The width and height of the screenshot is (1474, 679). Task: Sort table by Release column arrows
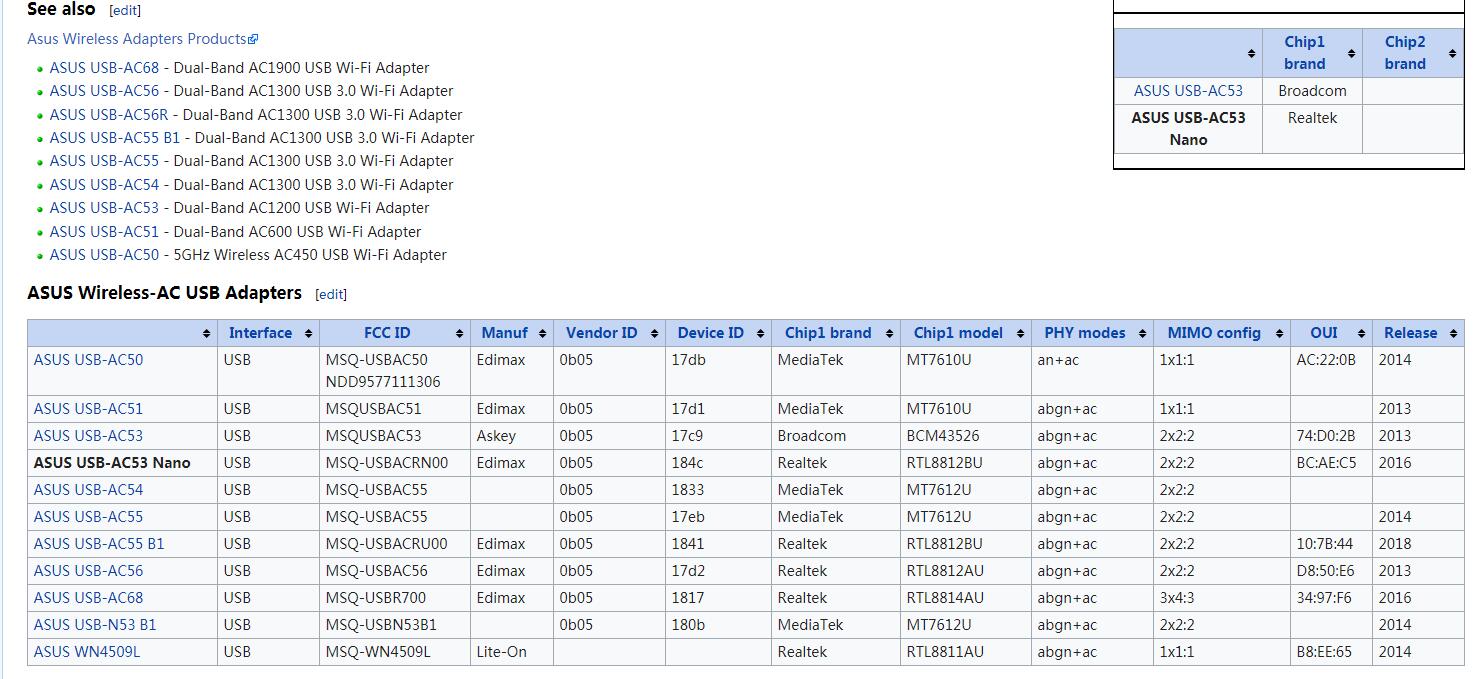click(1453, 333)
